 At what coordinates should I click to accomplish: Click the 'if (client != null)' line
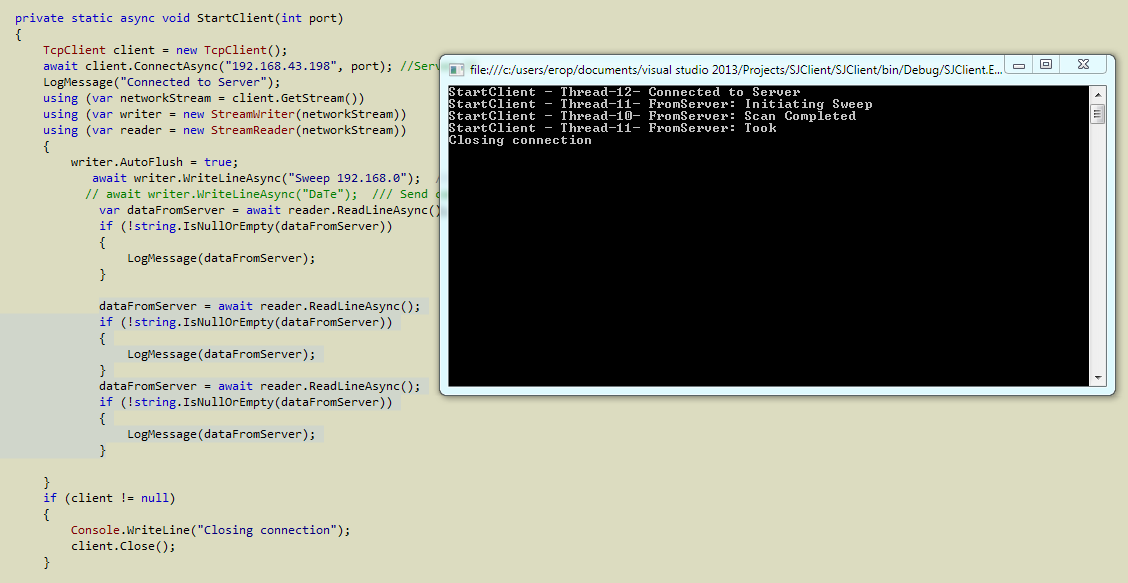click(109, 498)
